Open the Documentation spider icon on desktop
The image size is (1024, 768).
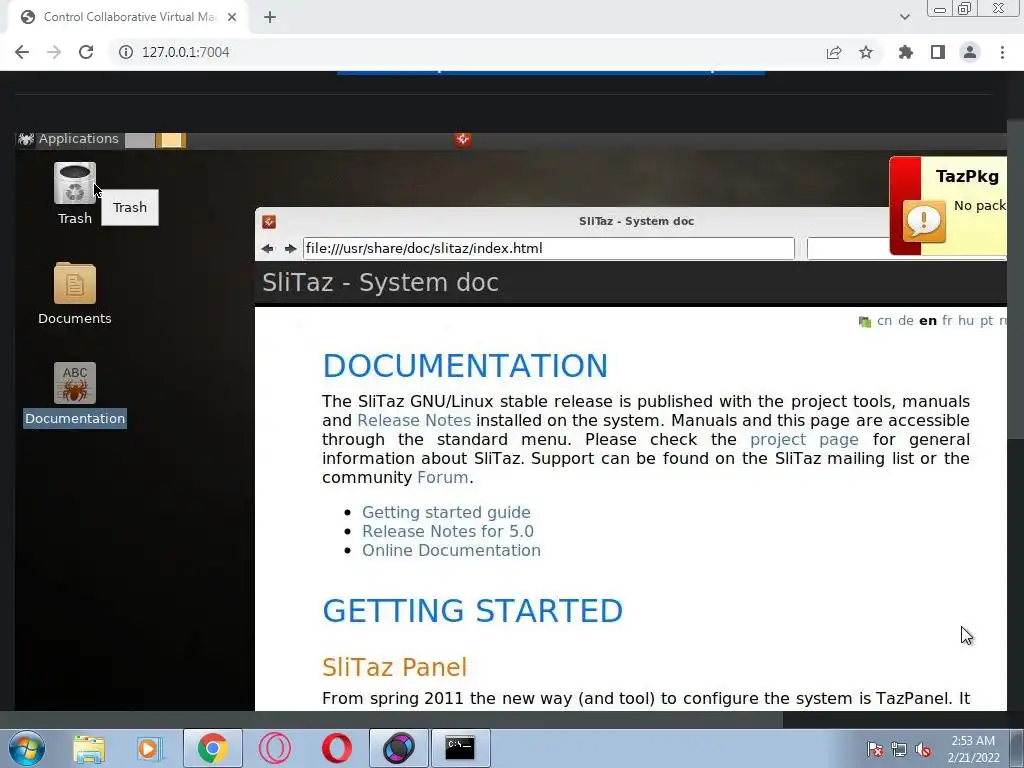tap(74, 383)
